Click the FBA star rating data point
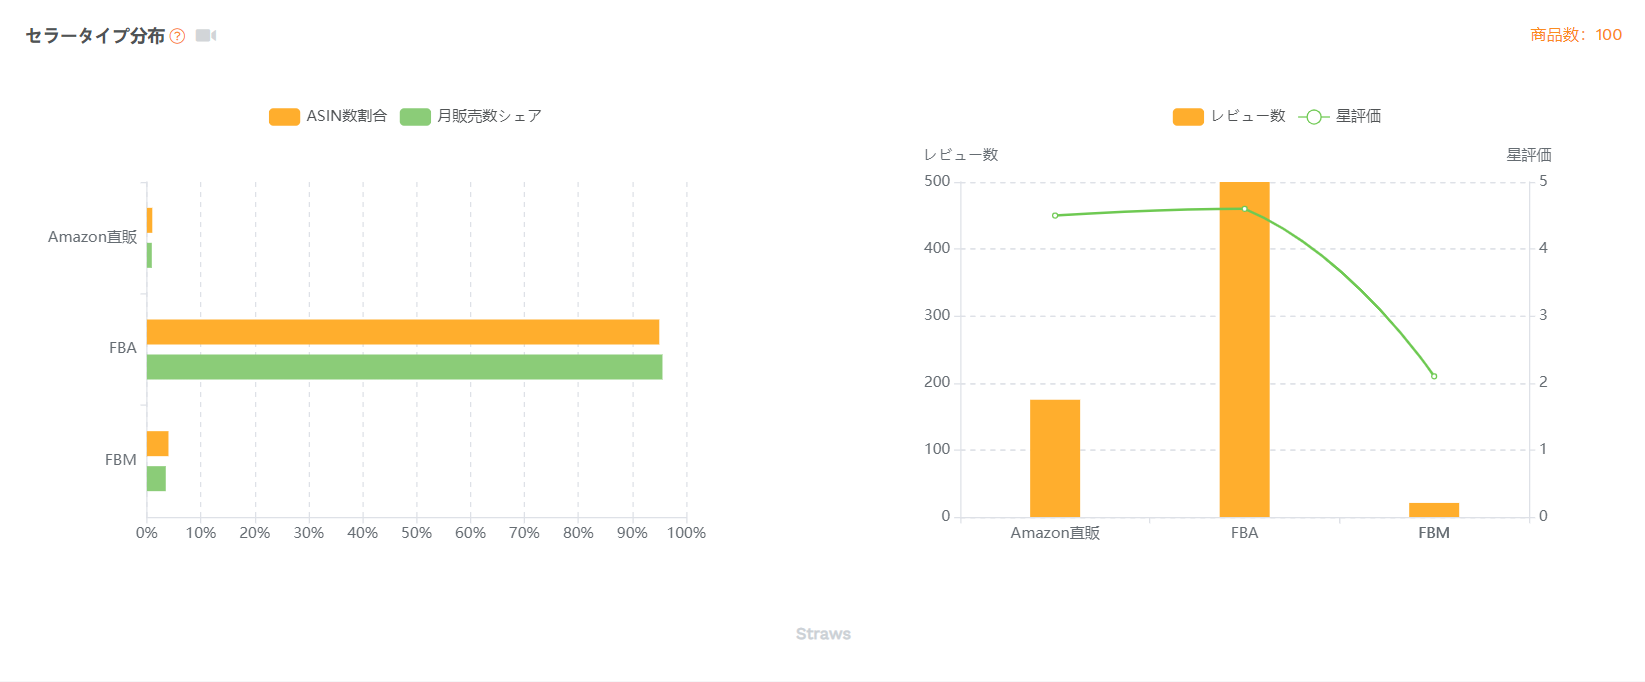This screenshot has width=1645, height=682. point(1244,209)
